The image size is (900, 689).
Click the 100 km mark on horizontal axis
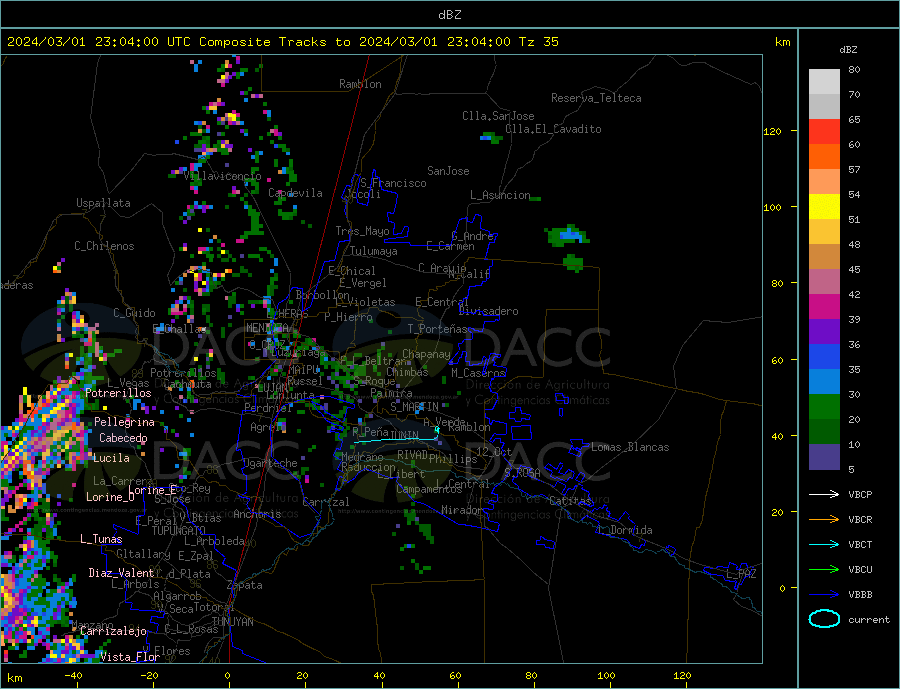tap(606, 676)
